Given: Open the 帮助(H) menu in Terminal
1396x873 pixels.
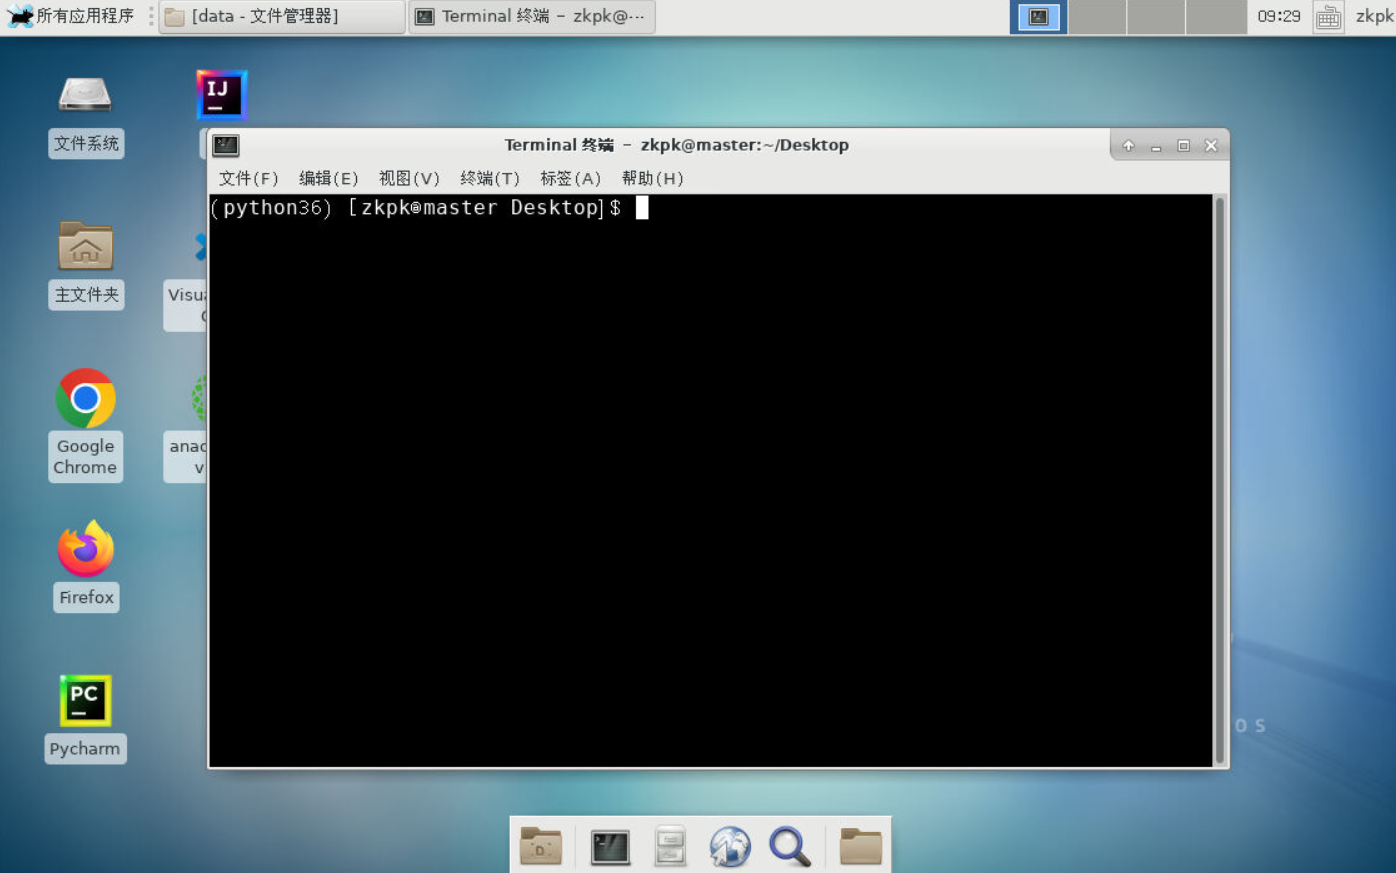Looking at the screenshot, I should point(652,178).
